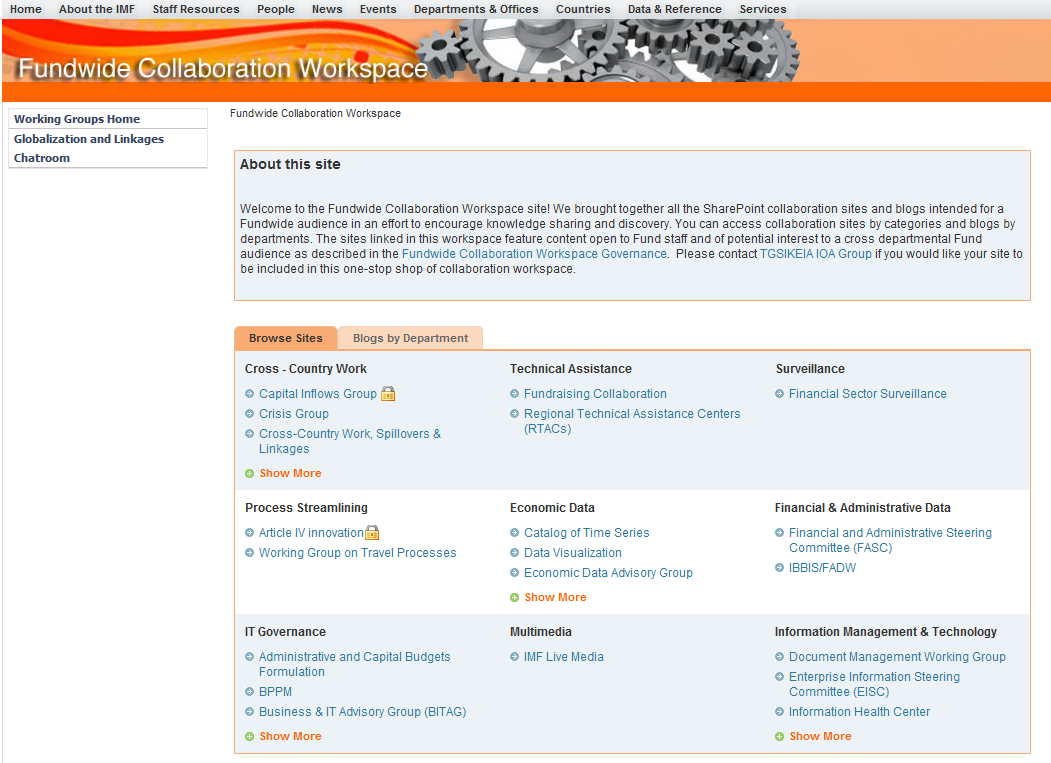This screenshot has width=1051, height=763.
Task: Open Document Management Working Group link
Action: pyautogui.click(x=897, y=656)
